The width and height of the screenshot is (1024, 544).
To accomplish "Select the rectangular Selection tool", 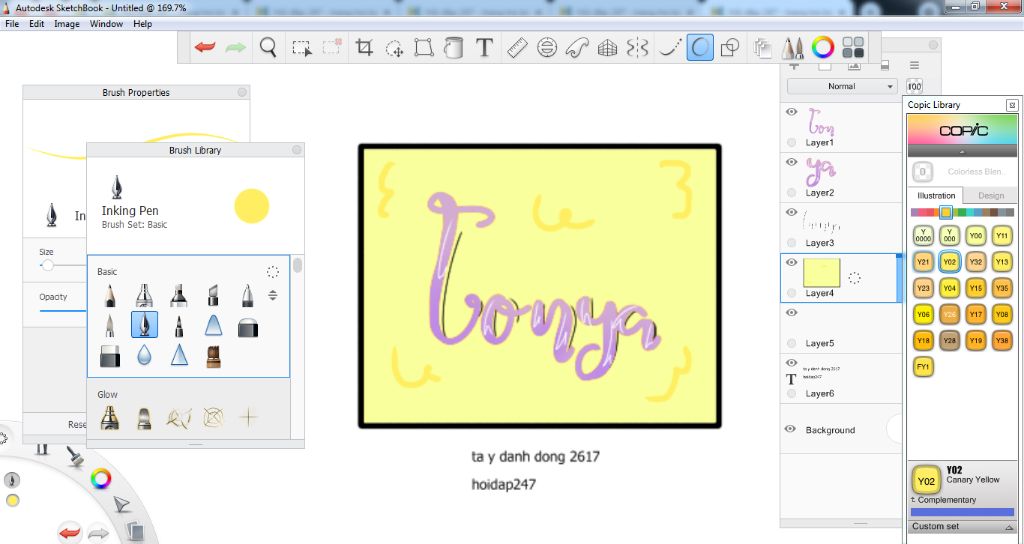I will 302,48.
